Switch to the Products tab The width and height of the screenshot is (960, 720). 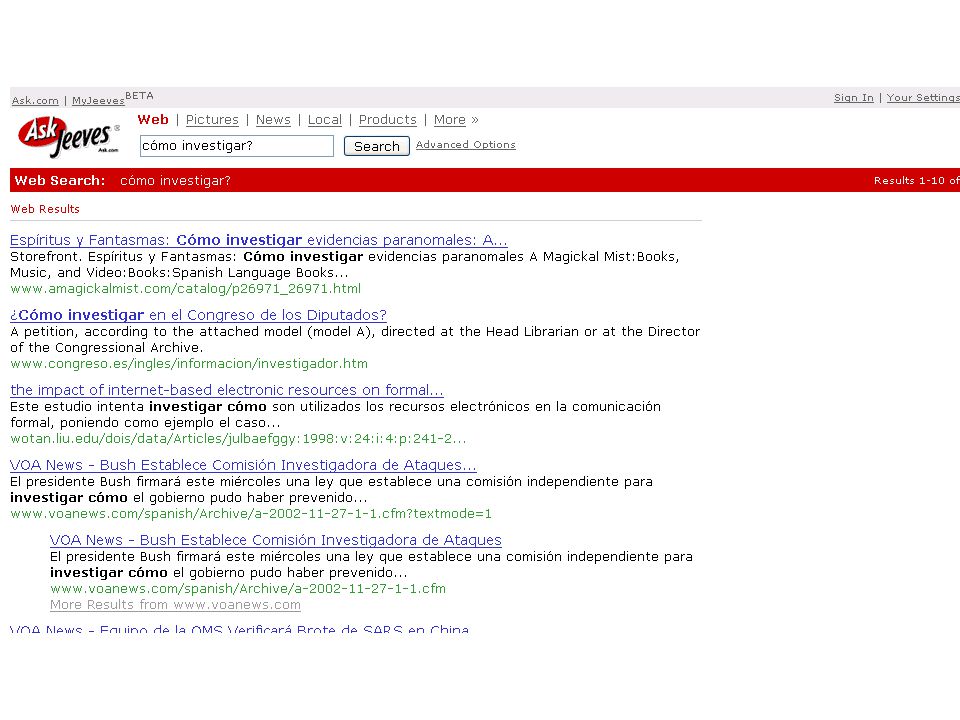[x=388, y=119]
